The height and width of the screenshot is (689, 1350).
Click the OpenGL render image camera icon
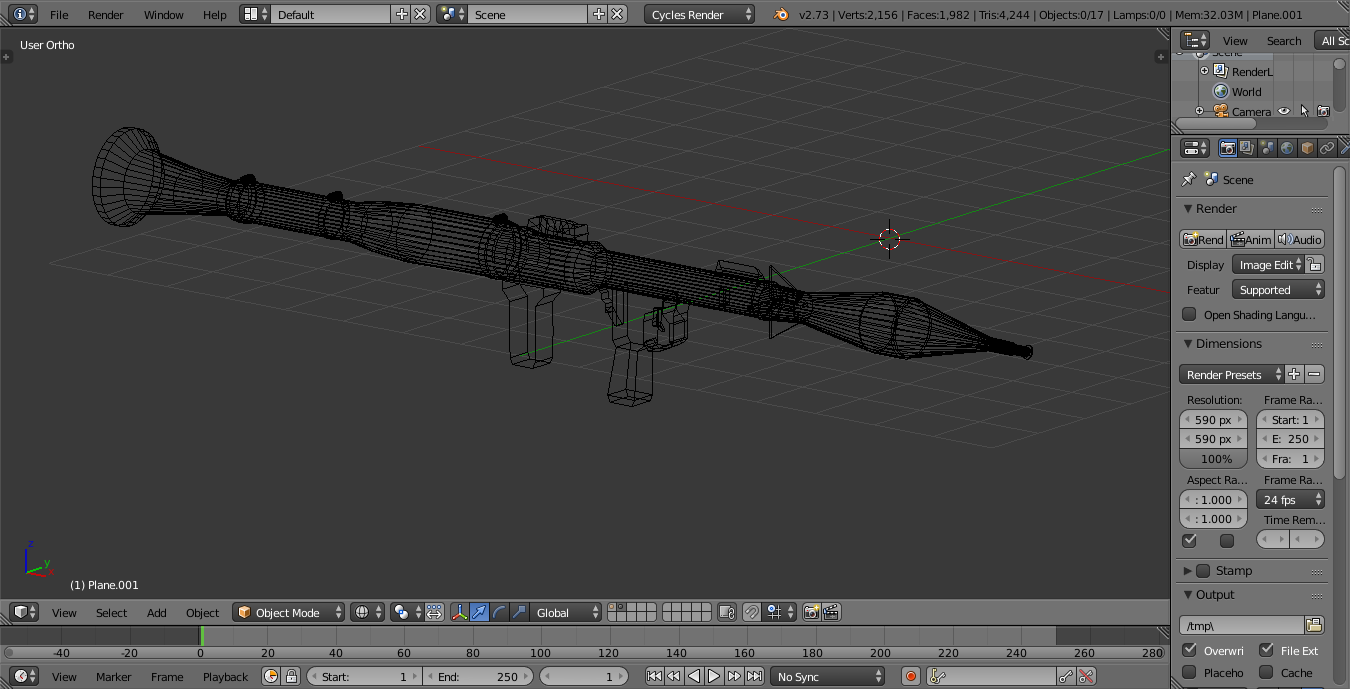[x=812, y=612]
